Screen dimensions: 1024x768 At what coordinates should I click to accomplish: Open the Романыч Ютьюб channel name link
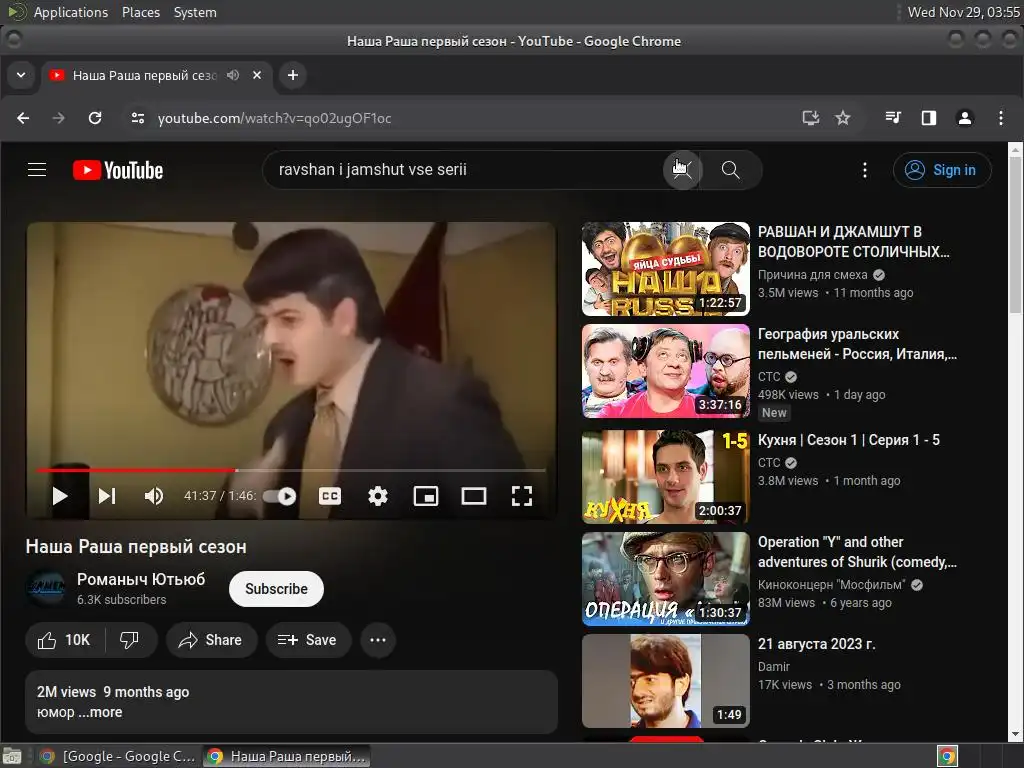point(141,579)
